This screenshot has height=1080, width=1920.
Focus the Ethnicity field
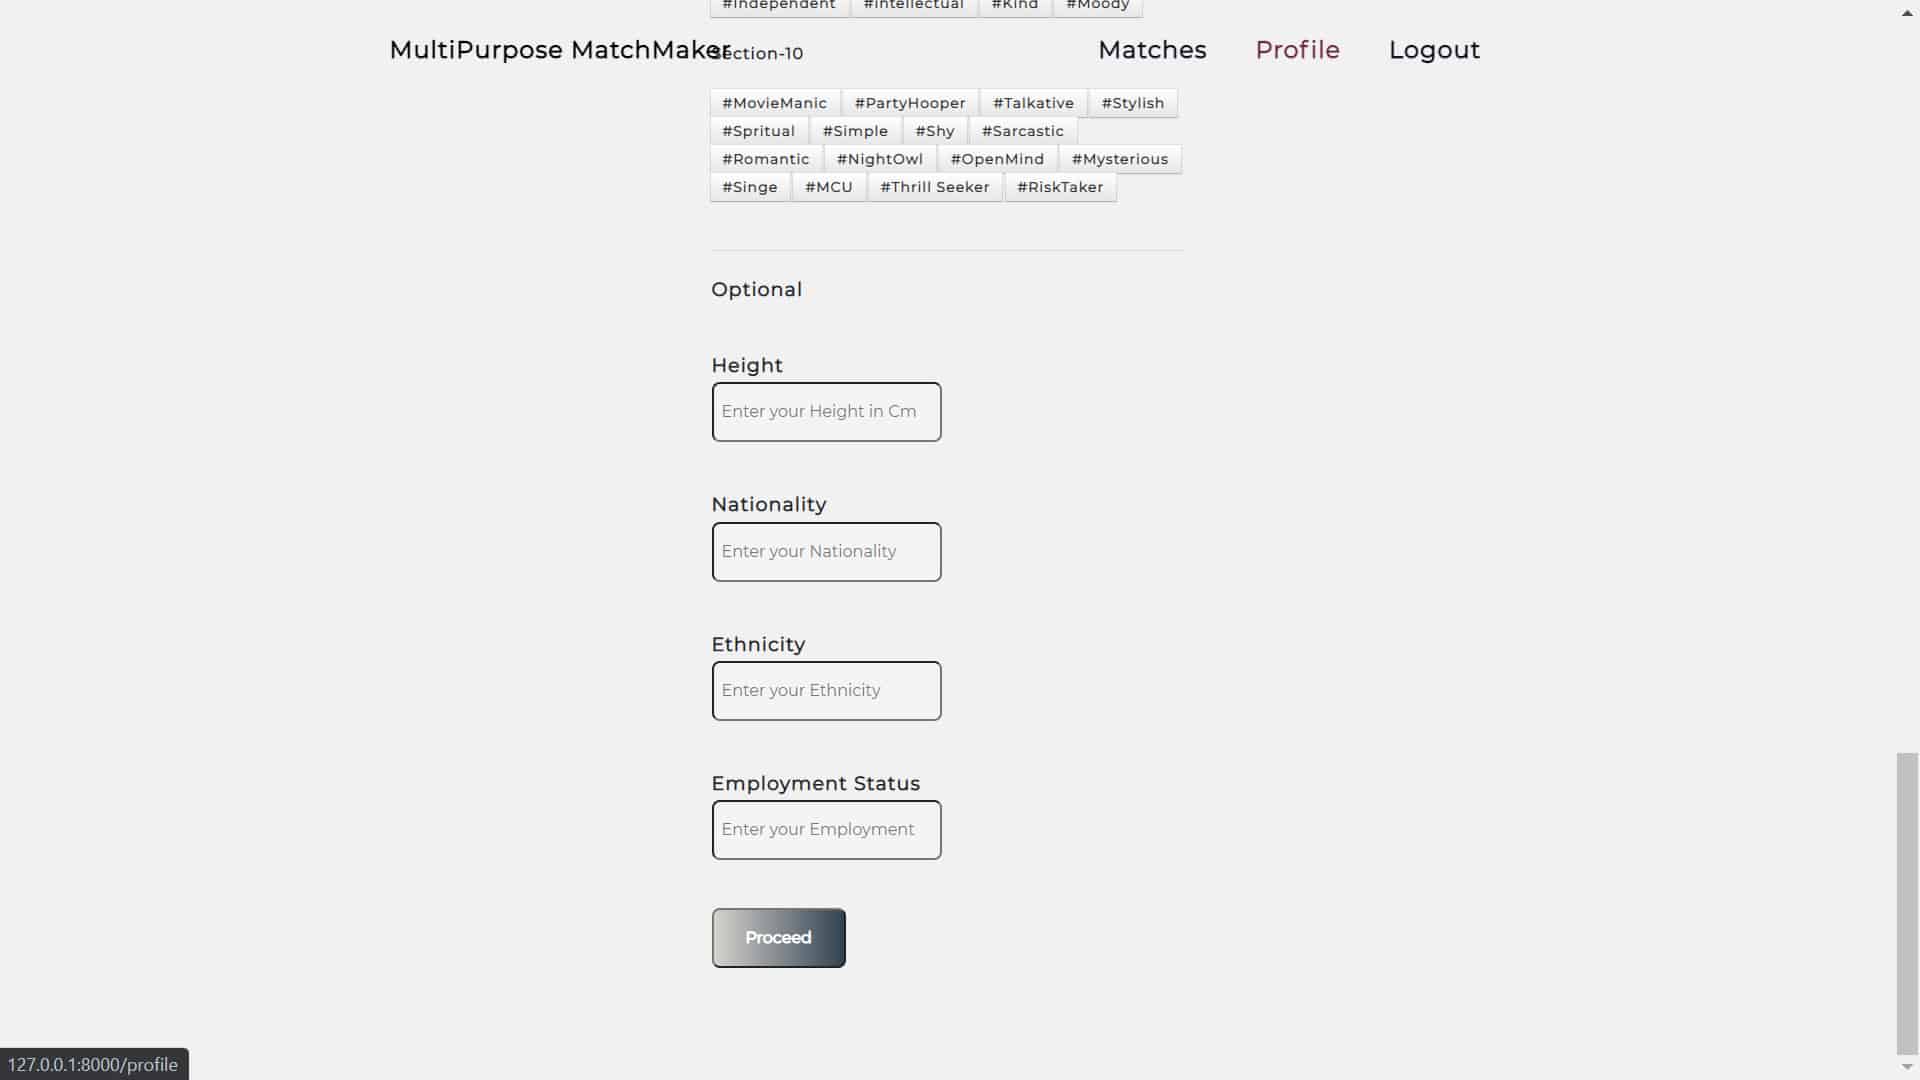pos(826,691)
